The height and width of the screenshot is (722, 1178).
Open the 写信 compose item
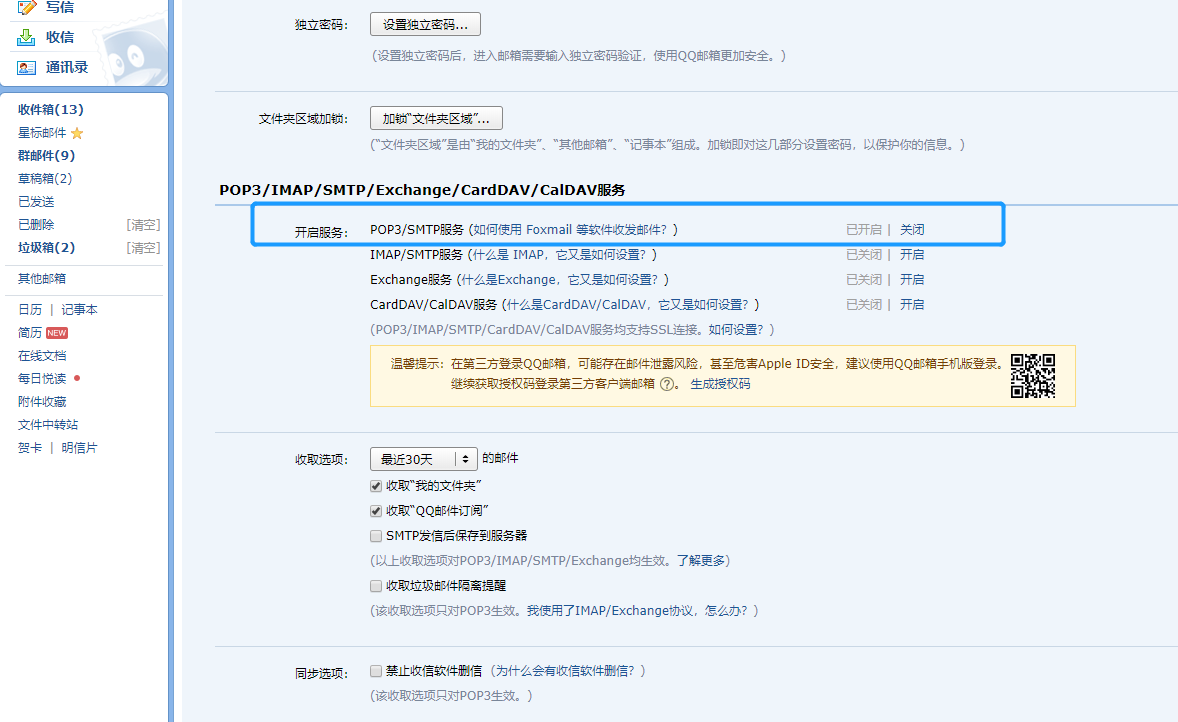pyautogui.click(x=60, y=8)
